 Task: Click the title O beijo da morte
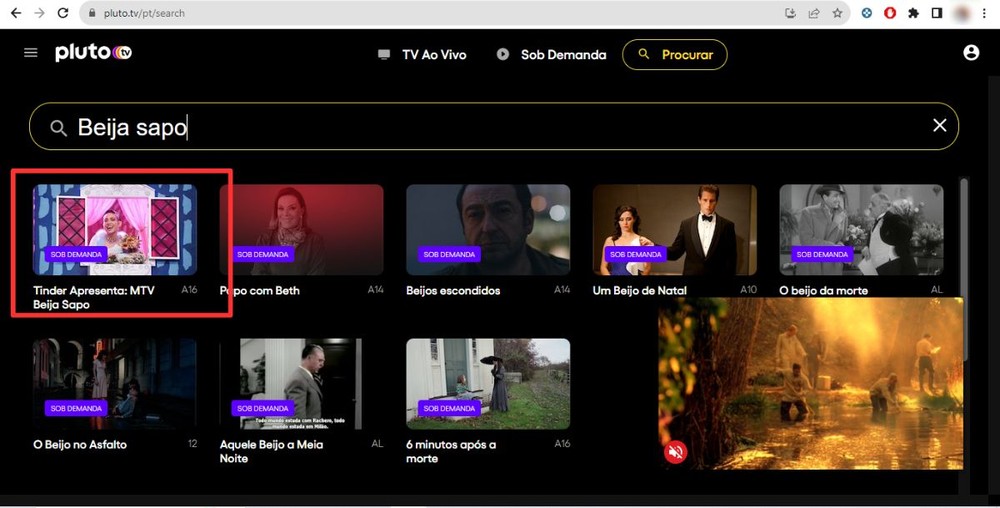click(823, 291)
